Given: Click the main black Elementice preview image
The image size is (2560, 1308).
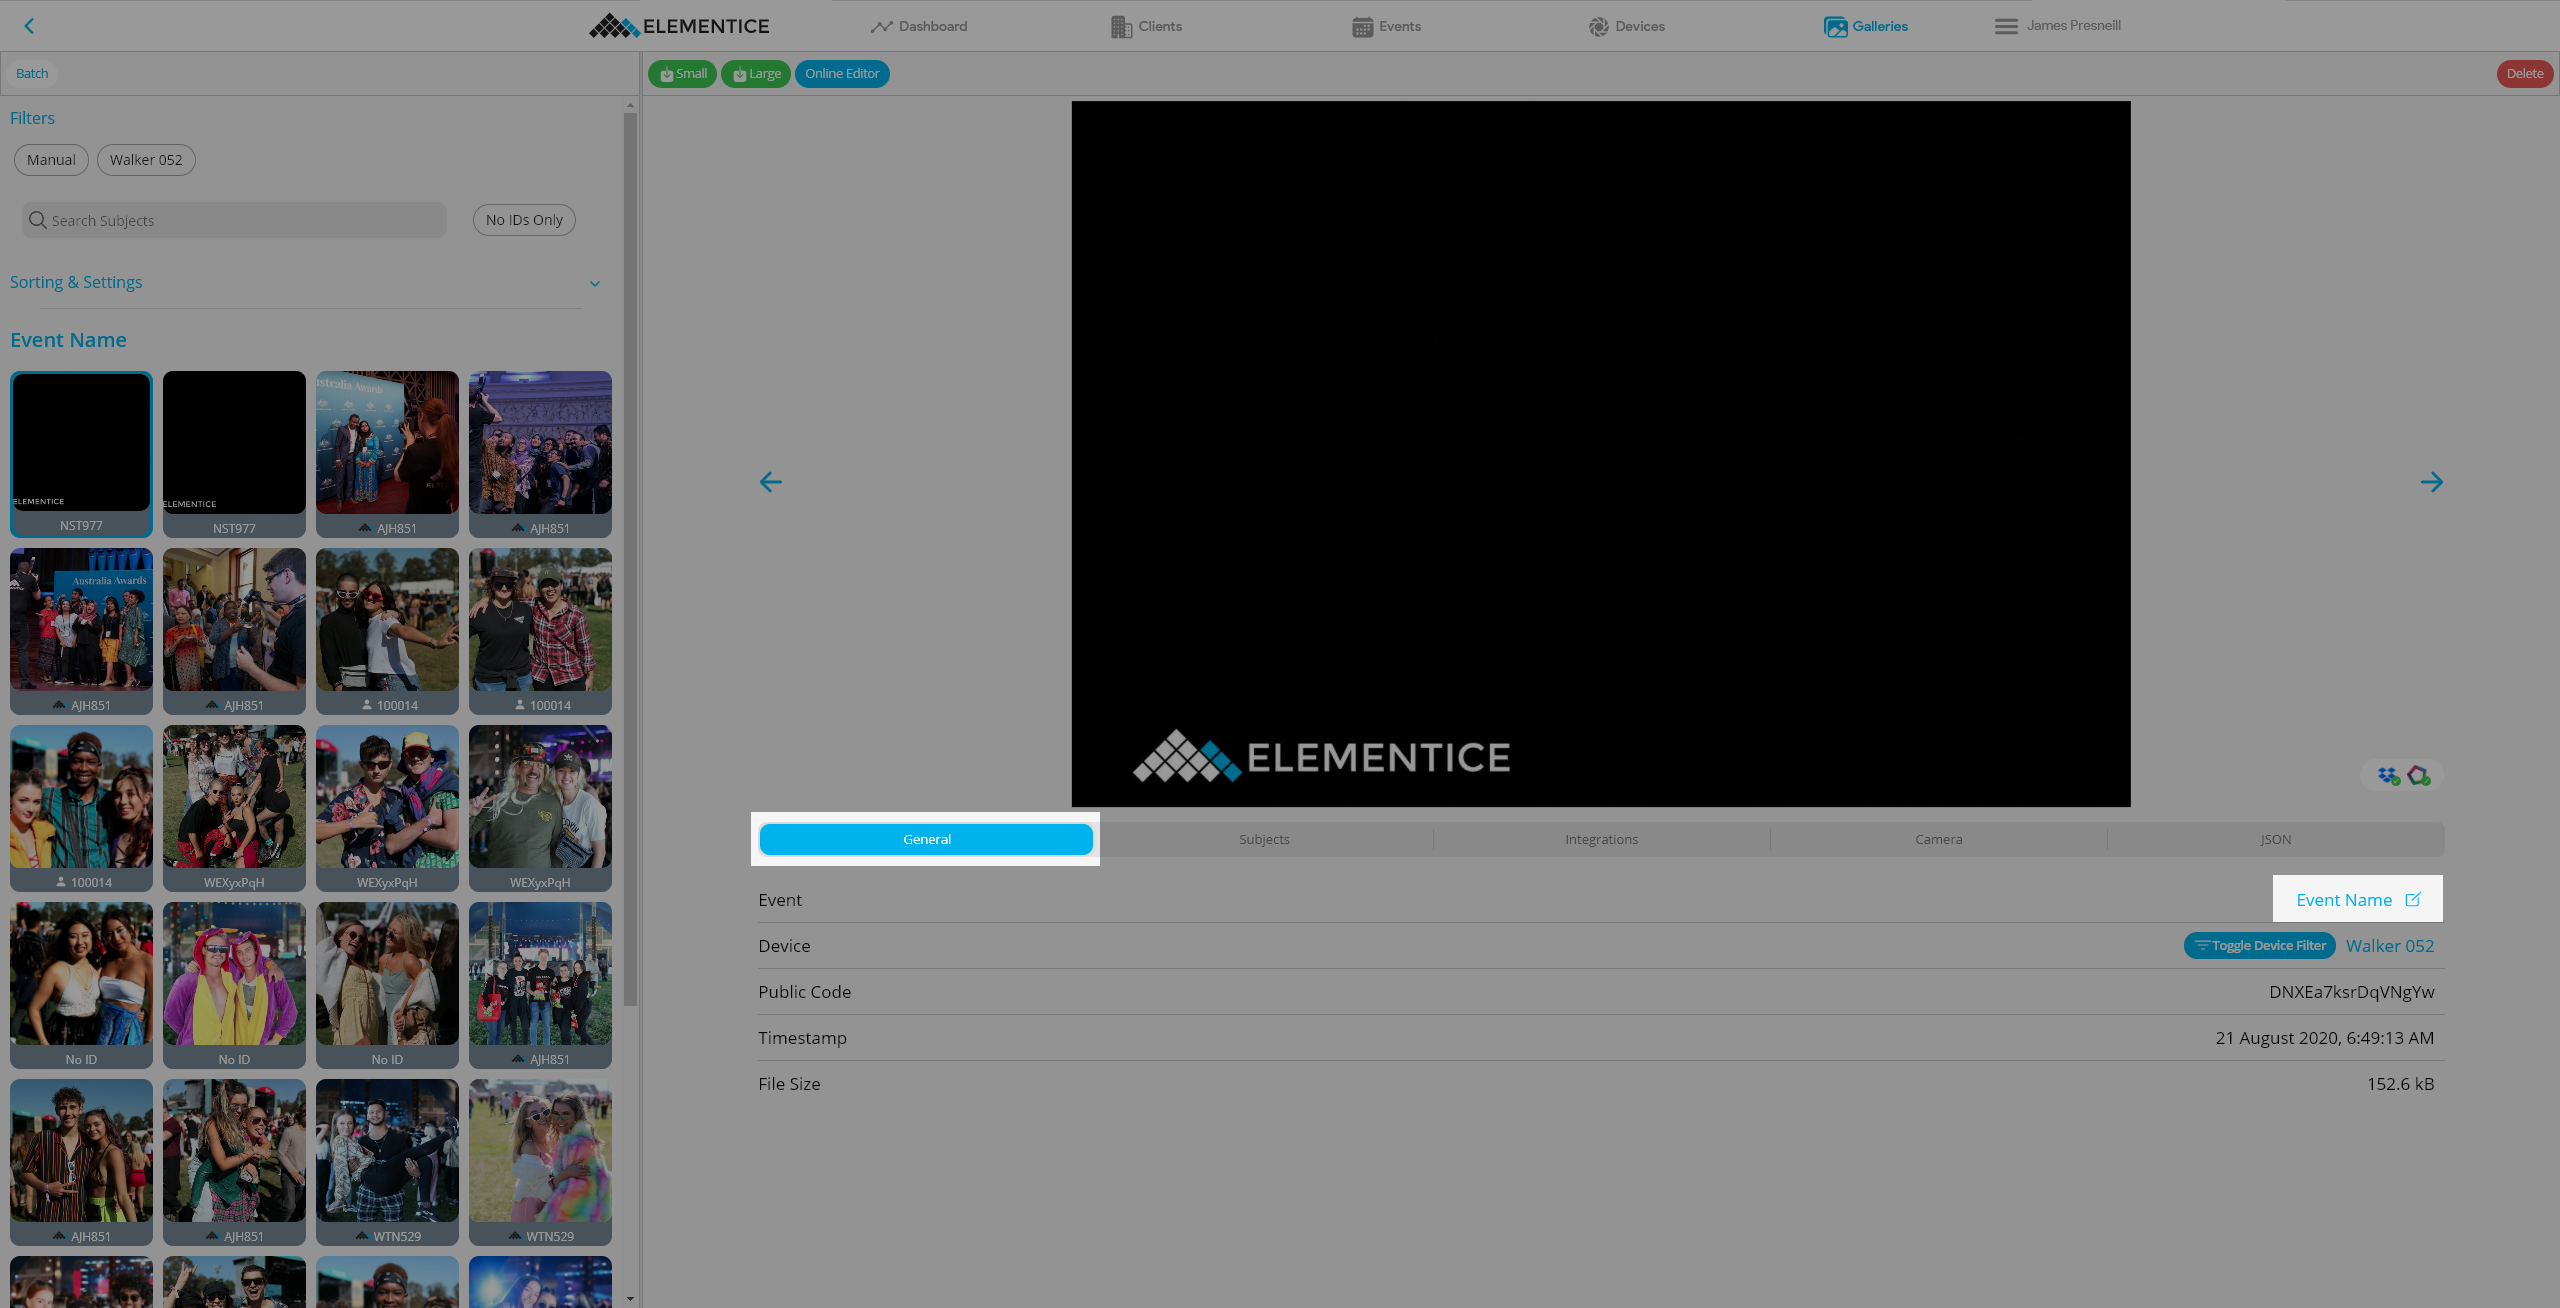Looking at the screenshot, I should [1601, 454].
